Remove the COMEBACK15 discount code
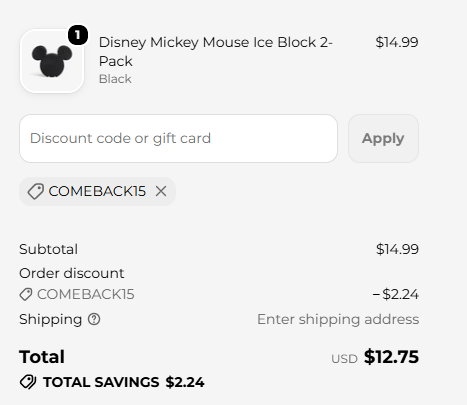Viewport: 467px width, 405px height. tap(161, 191)
